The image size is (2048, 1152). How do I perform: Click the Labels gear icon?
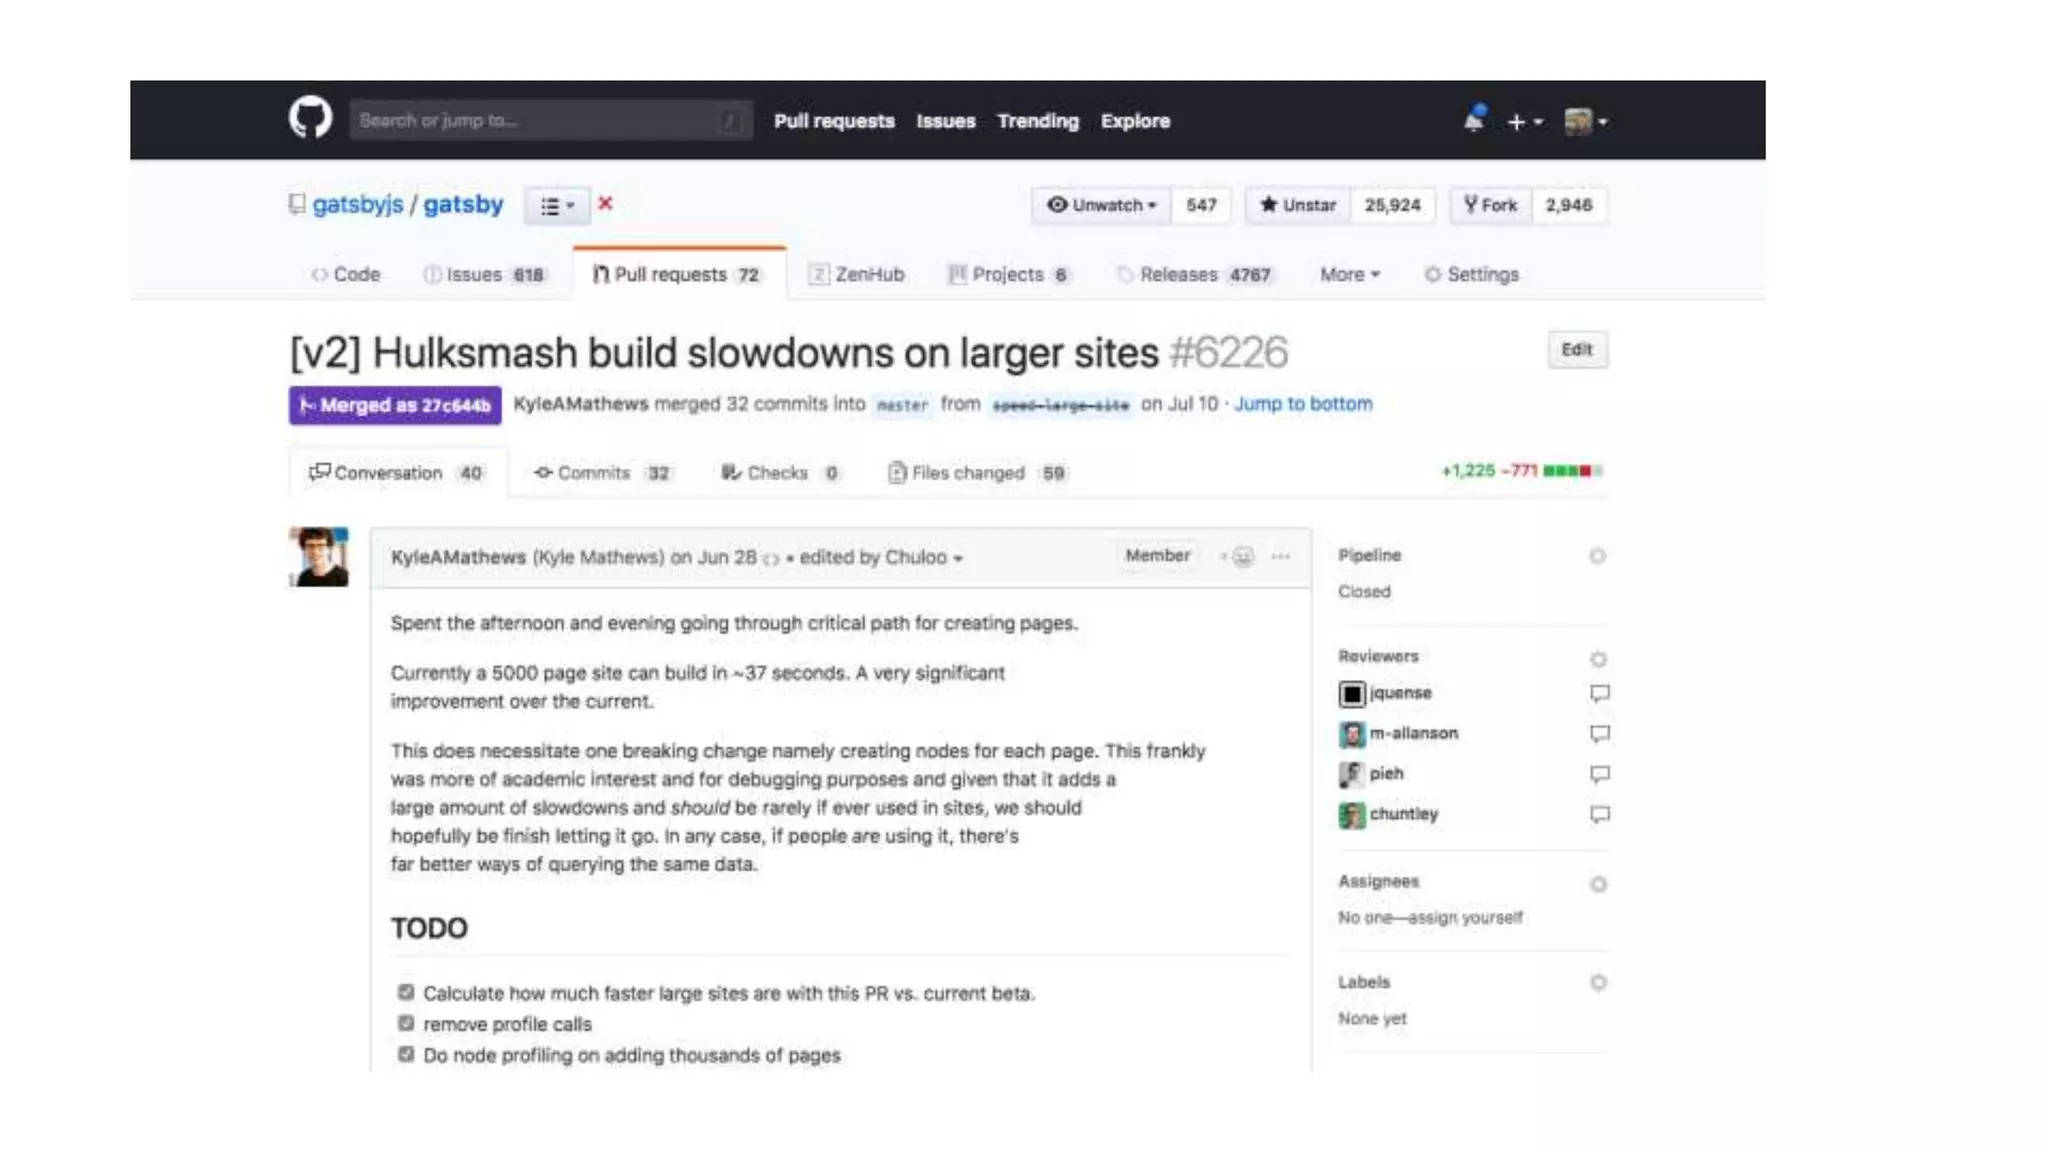click(1597, 983)
